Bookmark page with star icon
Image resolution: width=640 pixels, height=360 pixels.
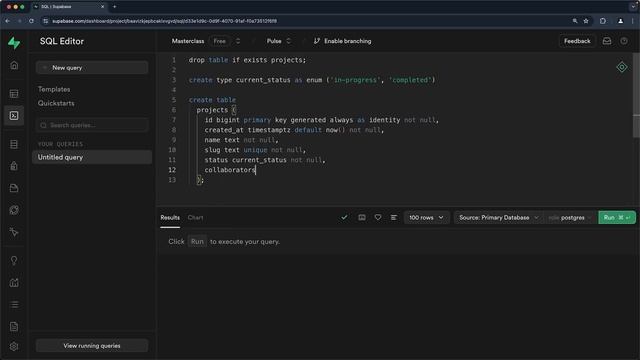(586, 21)
